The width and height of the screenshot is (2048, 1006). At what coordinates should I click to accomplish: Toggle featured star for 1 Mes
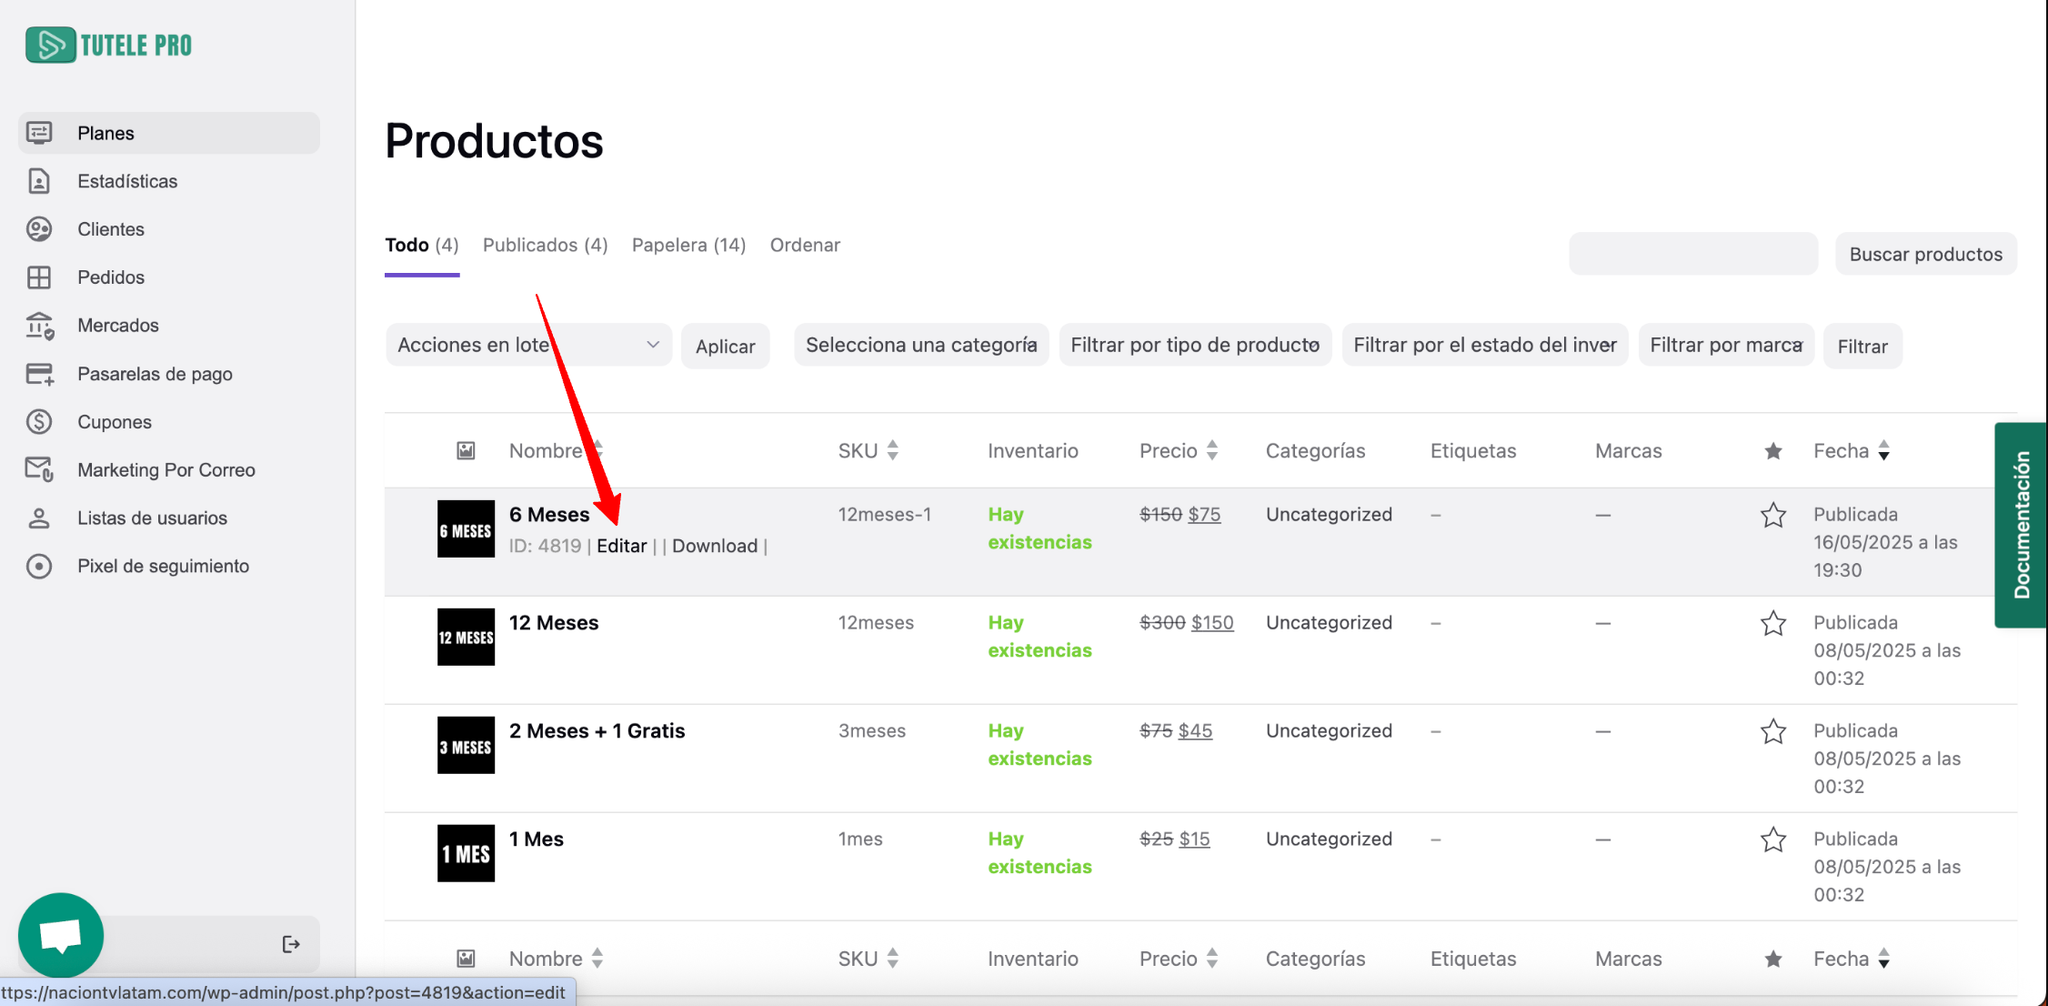(x=1773, y=839)
